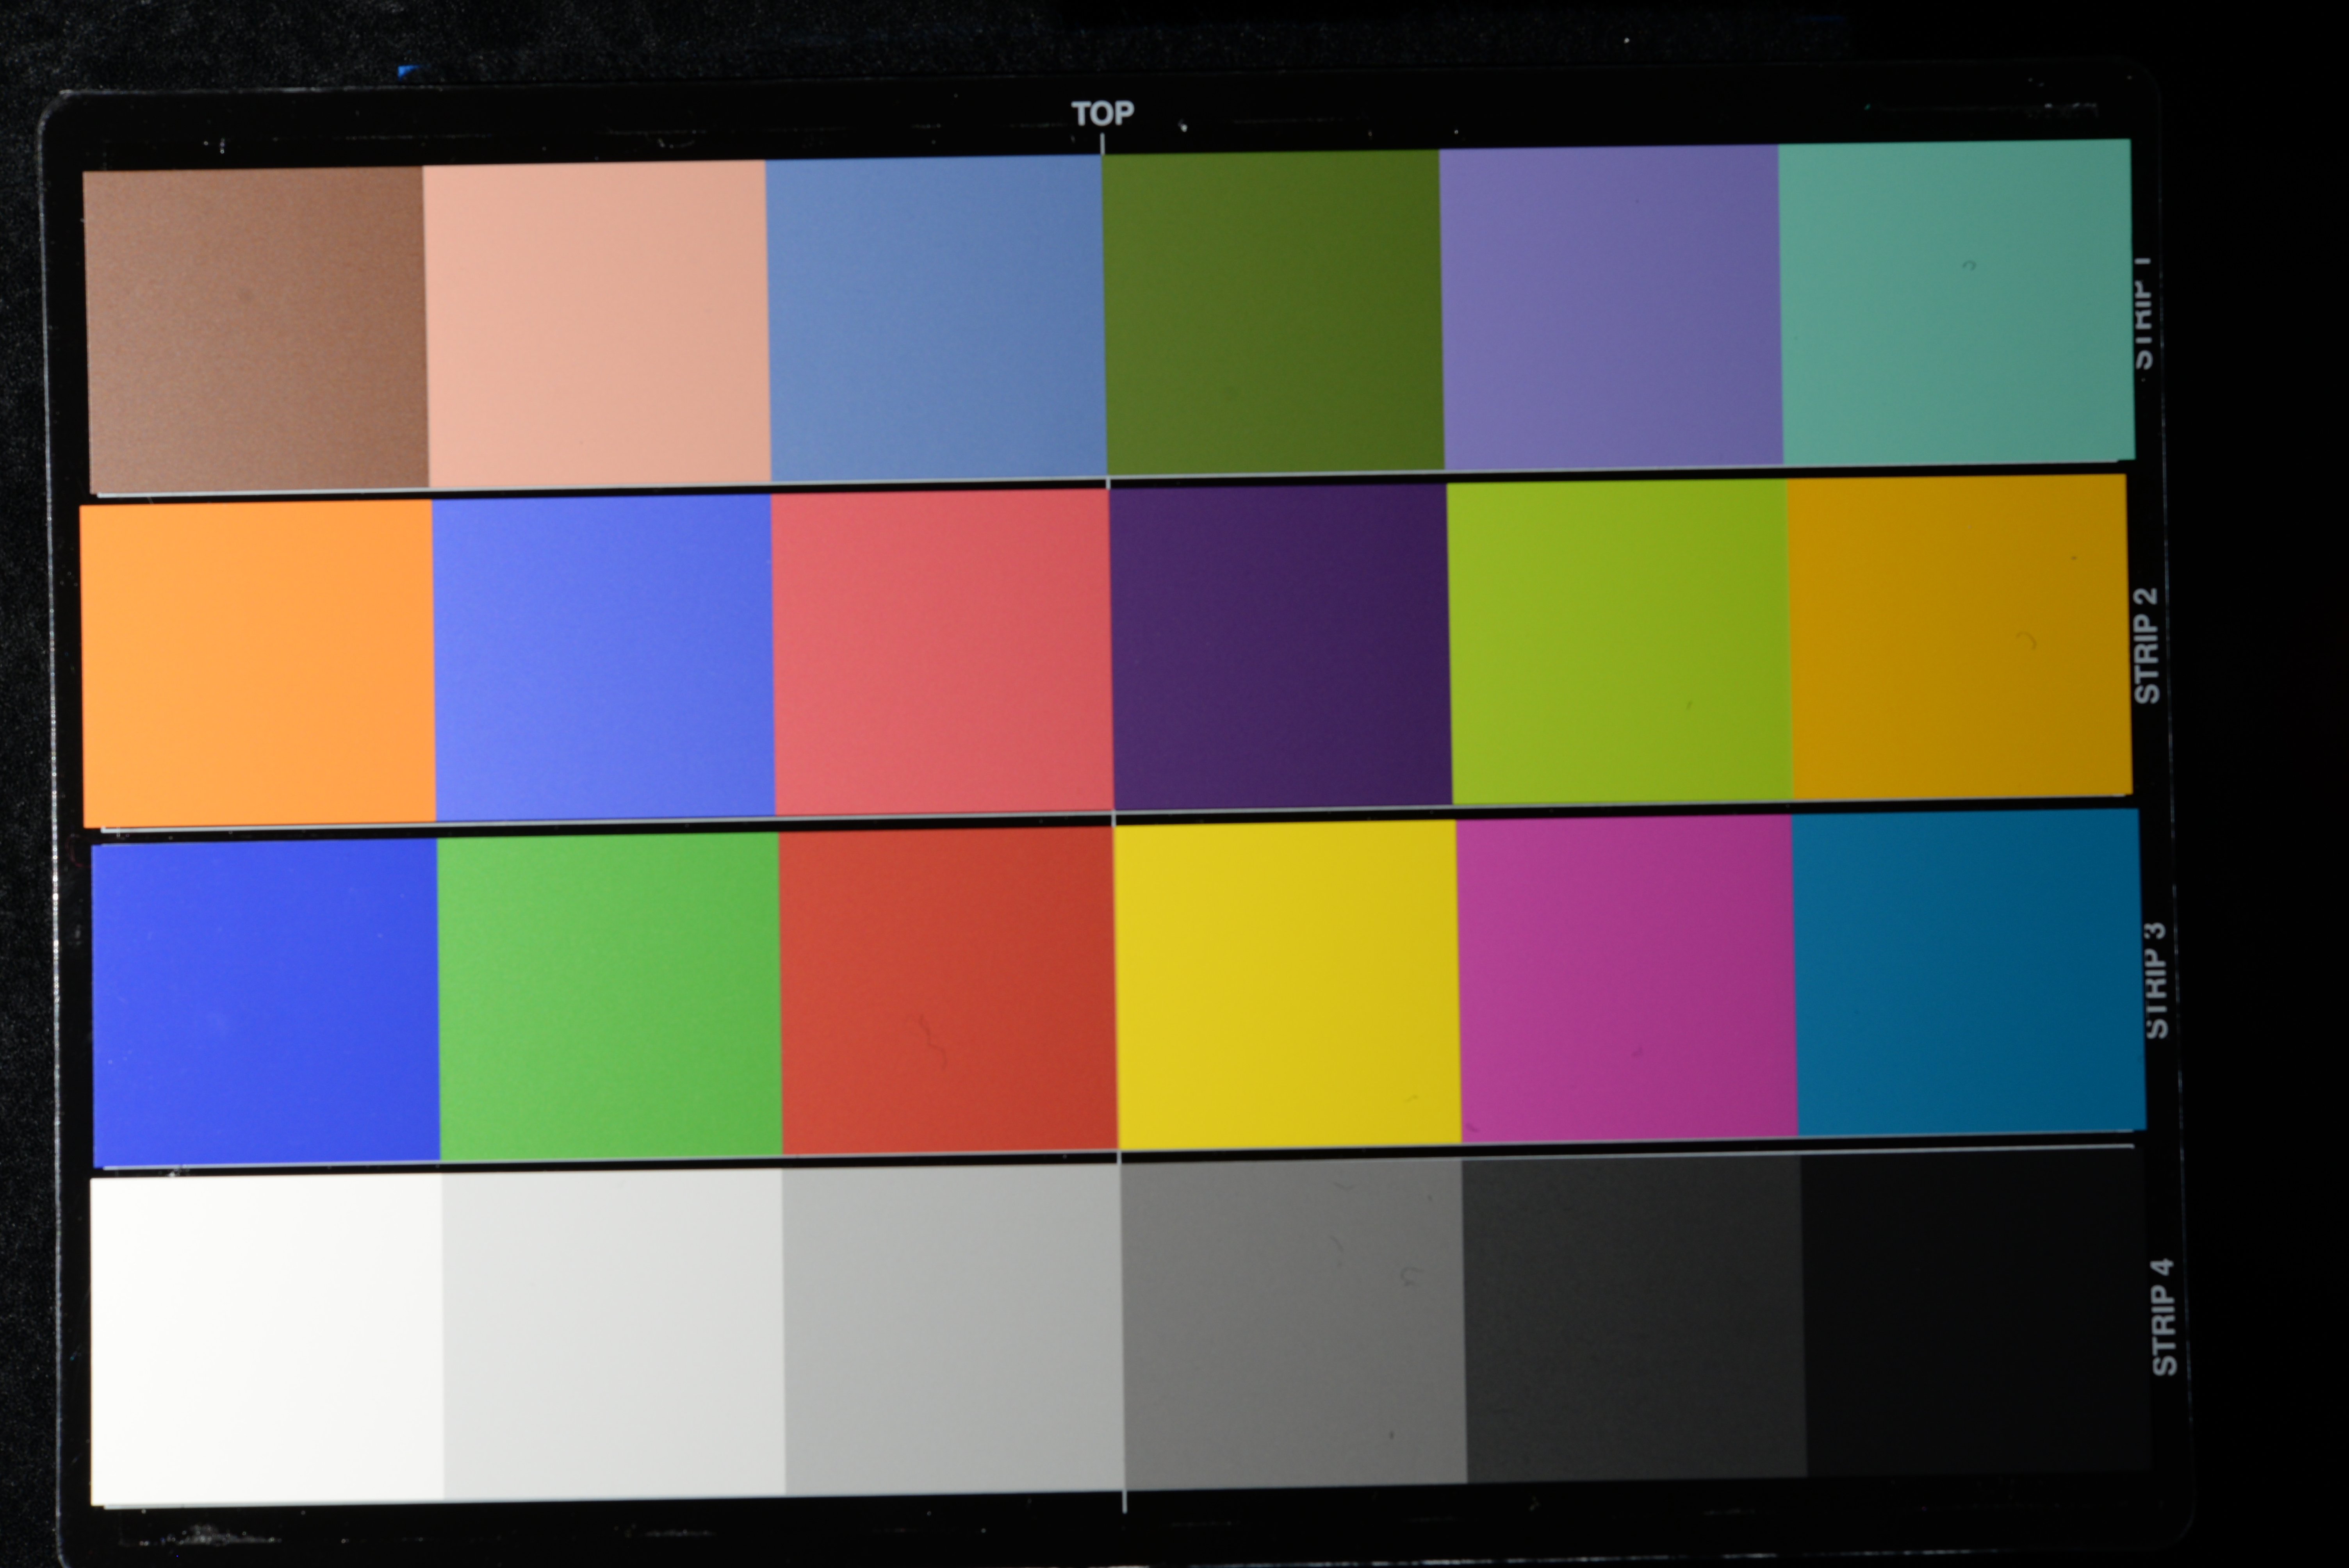Click the silver light-mid gray patch
This screenshot has width=2349, height=1568.
pos(953,1329)
